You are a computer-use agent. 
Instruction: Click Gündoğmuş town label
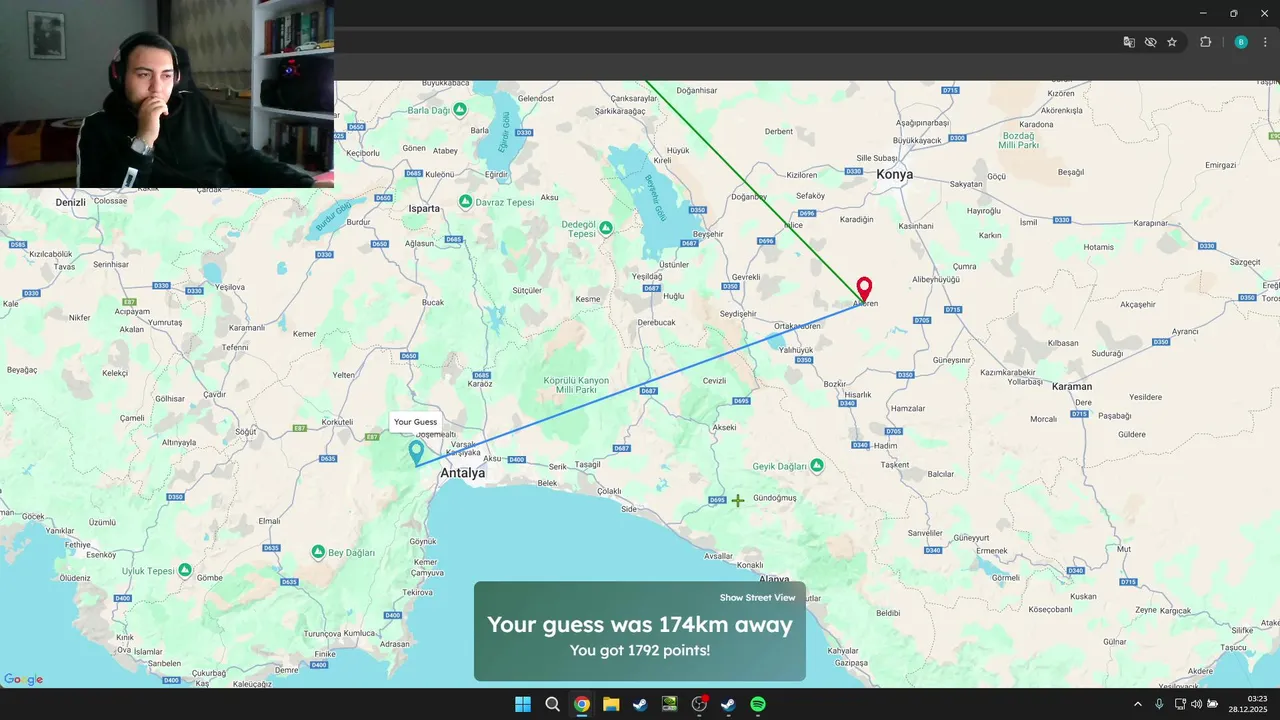tap(775, 498)
